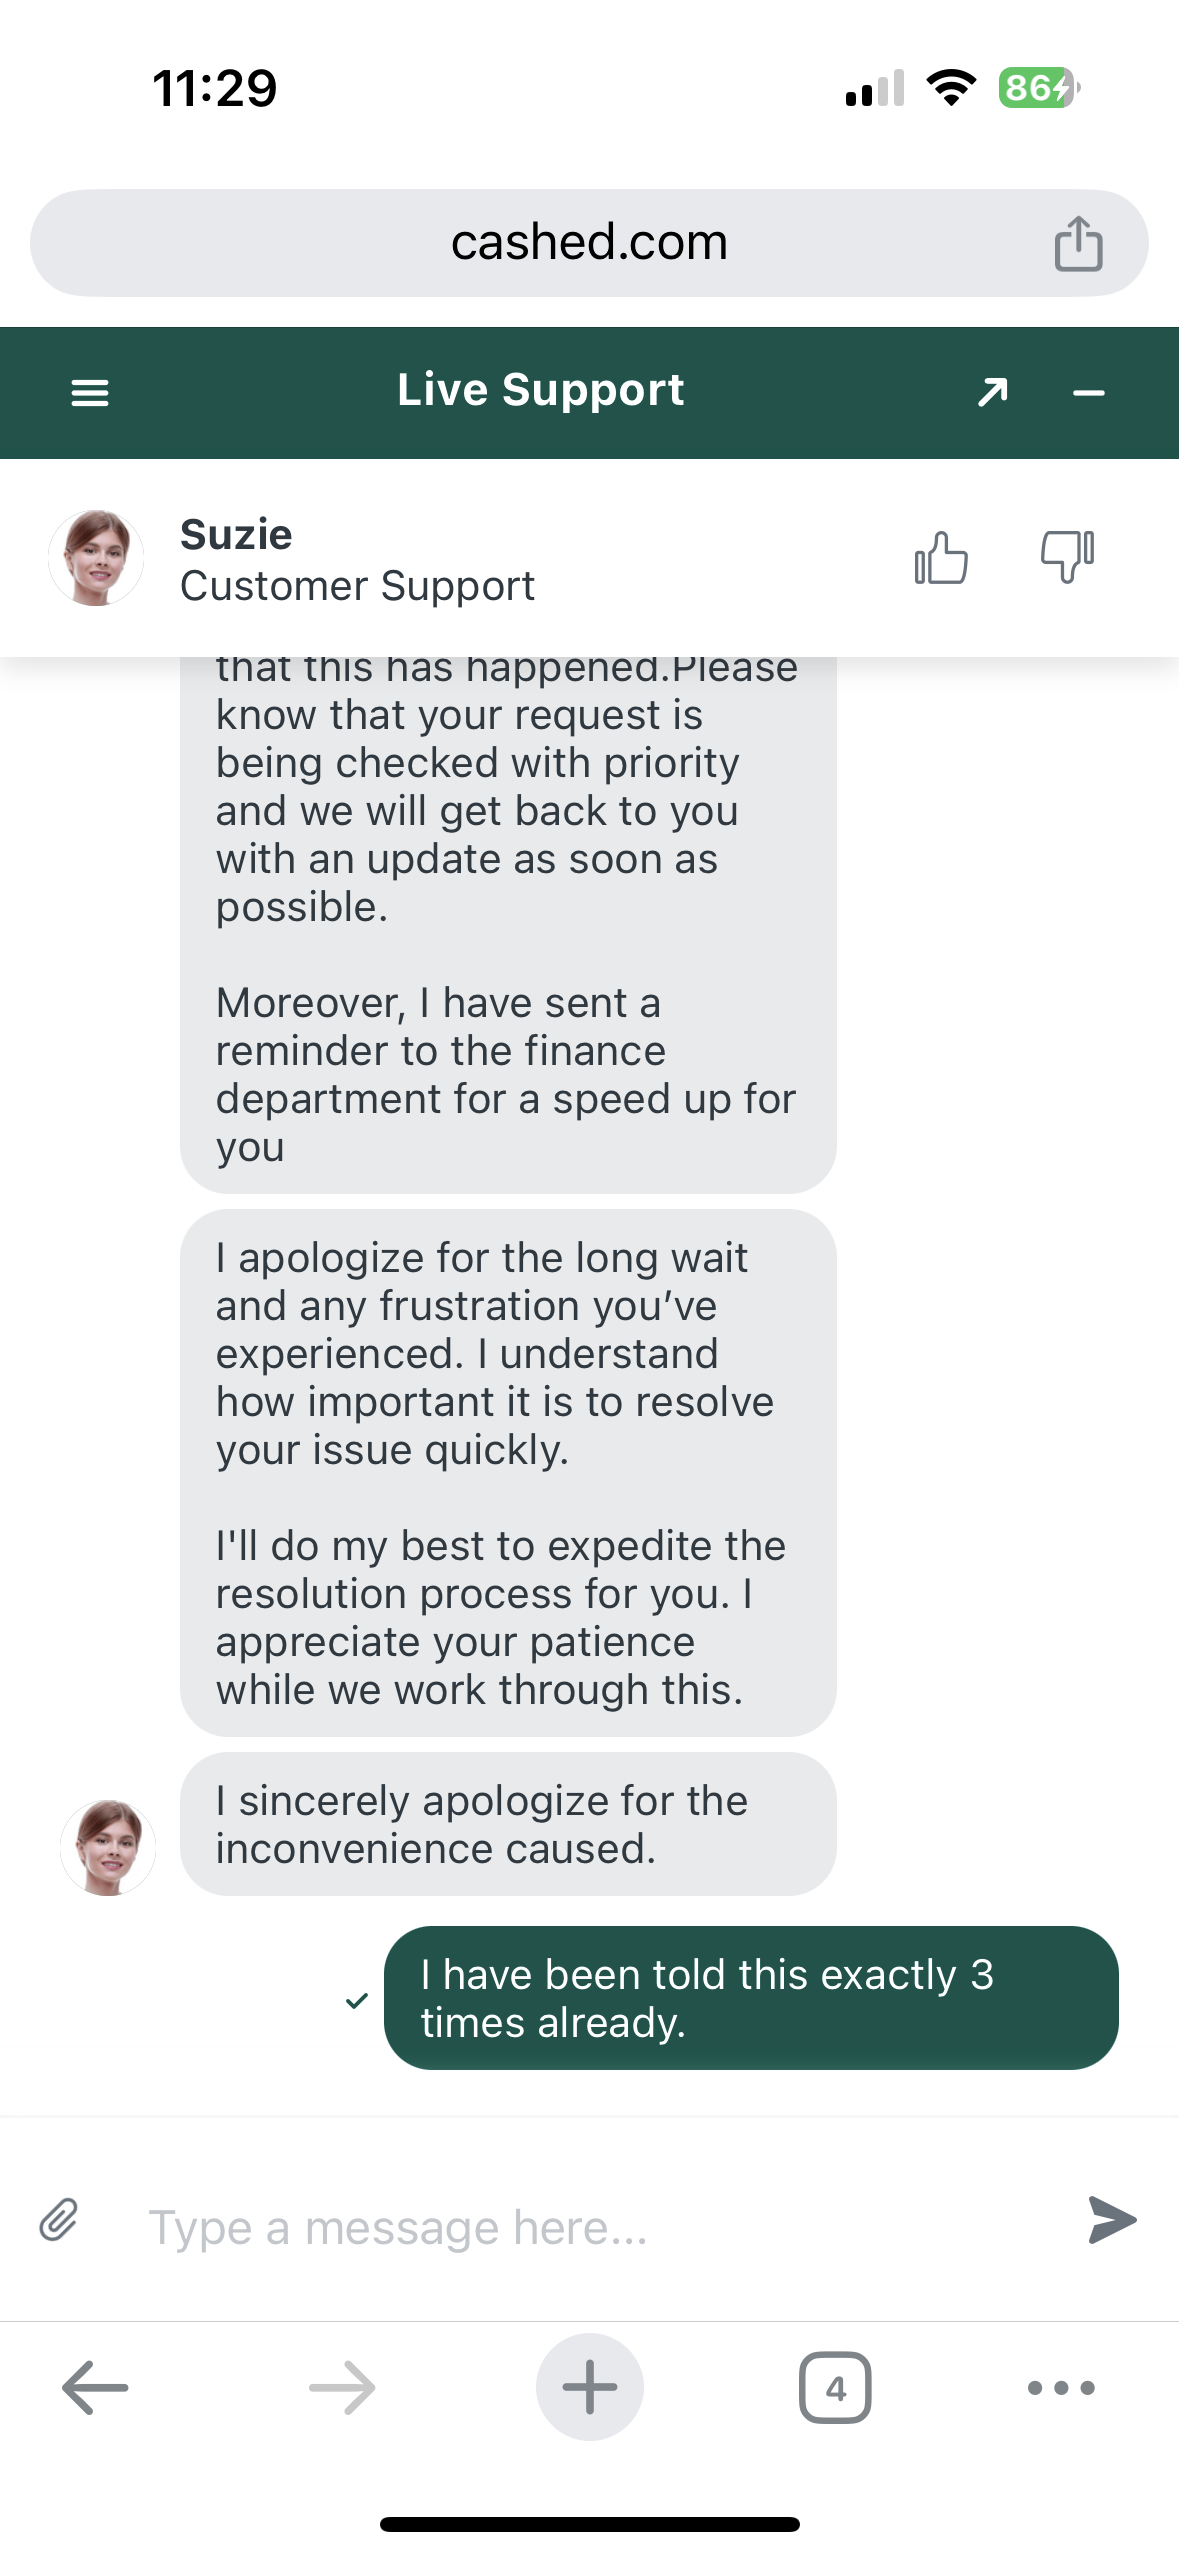Minimize the Live Support chat widget
This screenshot has height=2556, width=1179.
(1088, 393)
